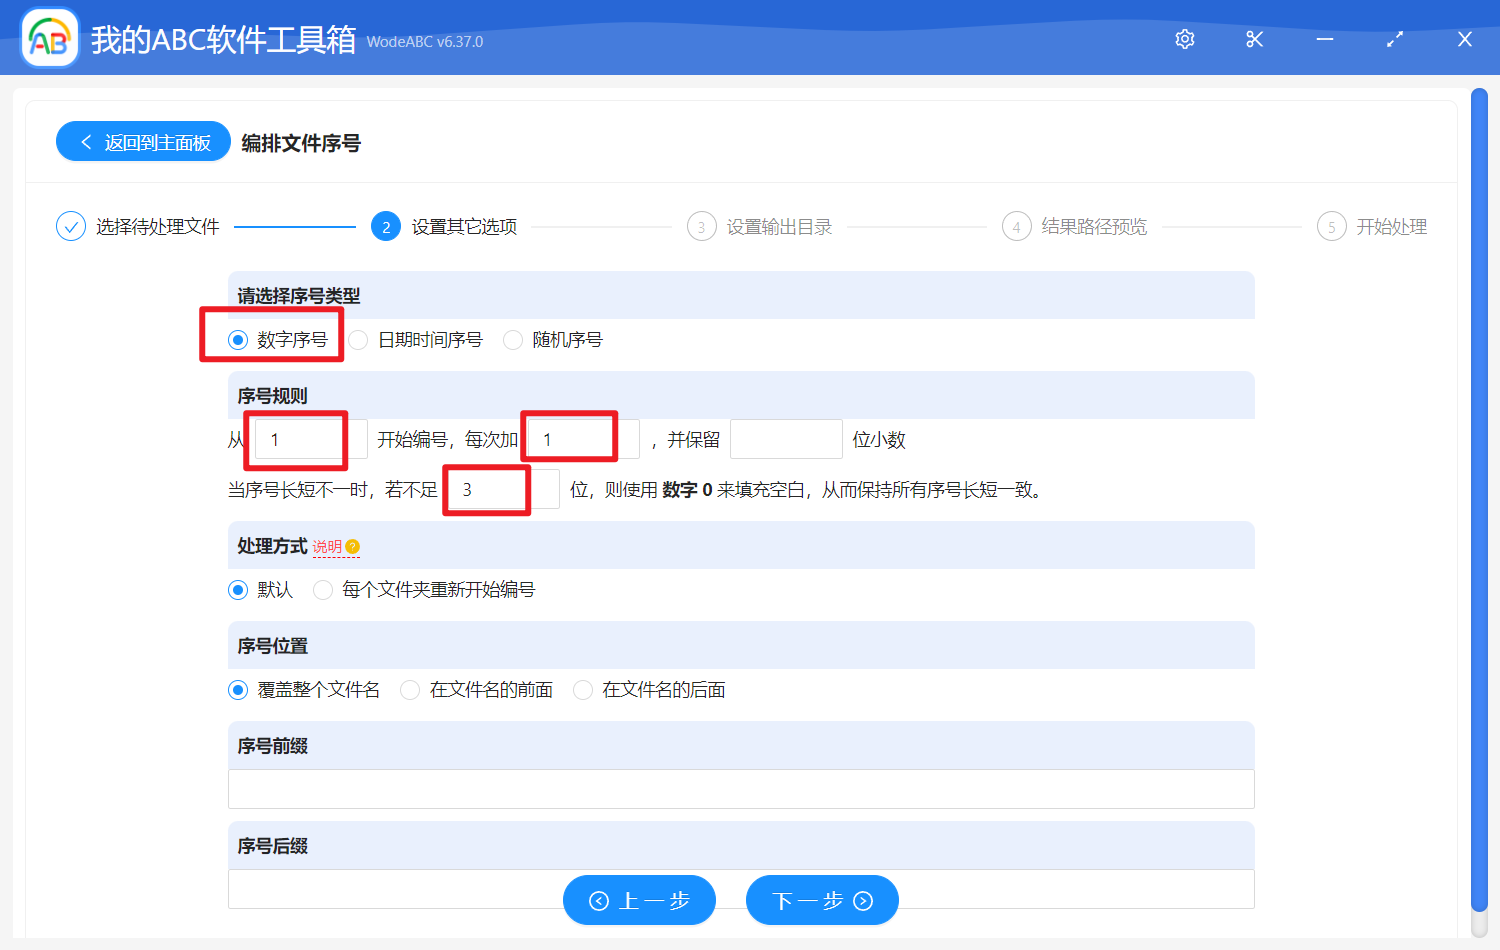Viewport: 1500px width, 950px height.
Task: Click the orange help icon beside 说明
Action: [352, 547]
